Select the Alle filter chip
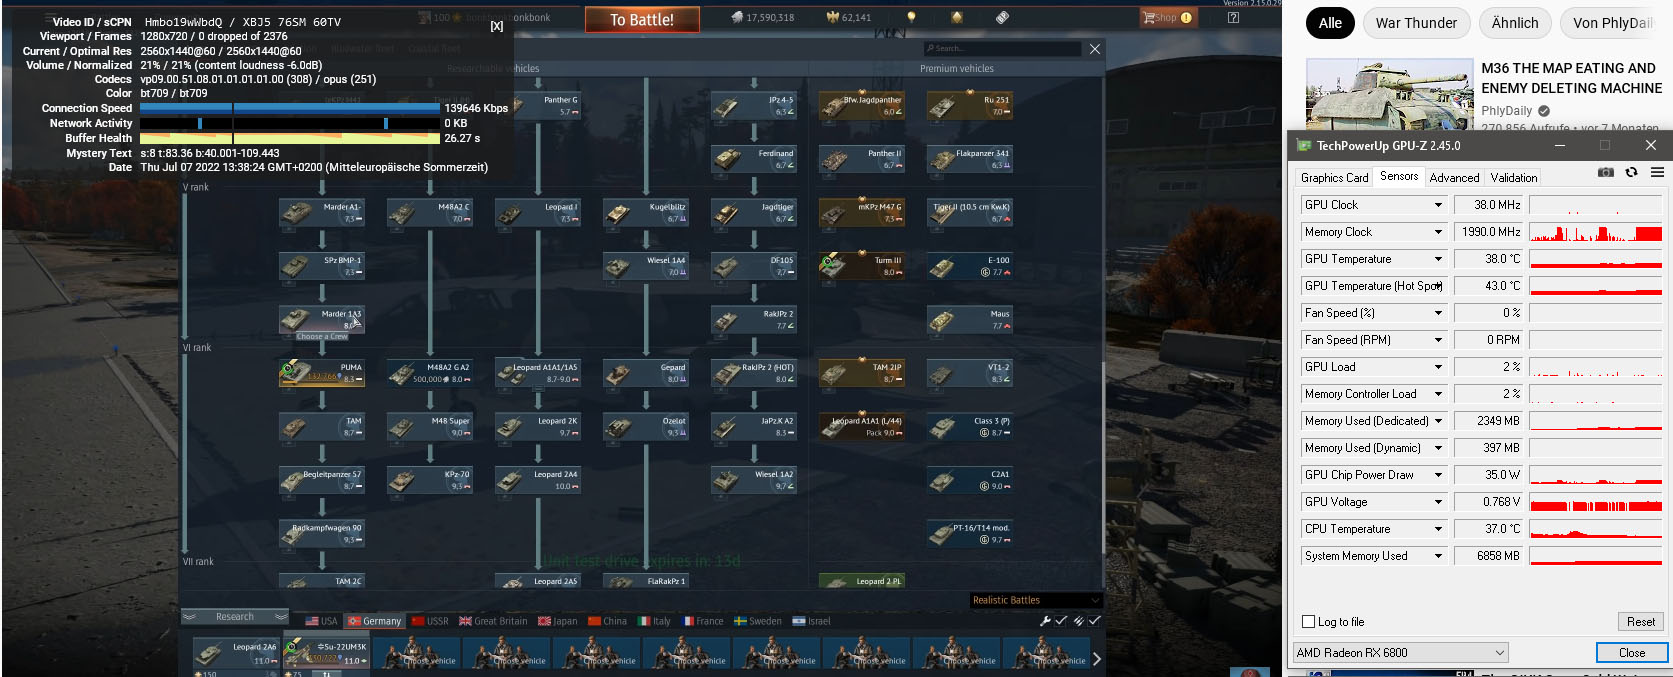This screenshot has height=677, width=1673. 1330,23
